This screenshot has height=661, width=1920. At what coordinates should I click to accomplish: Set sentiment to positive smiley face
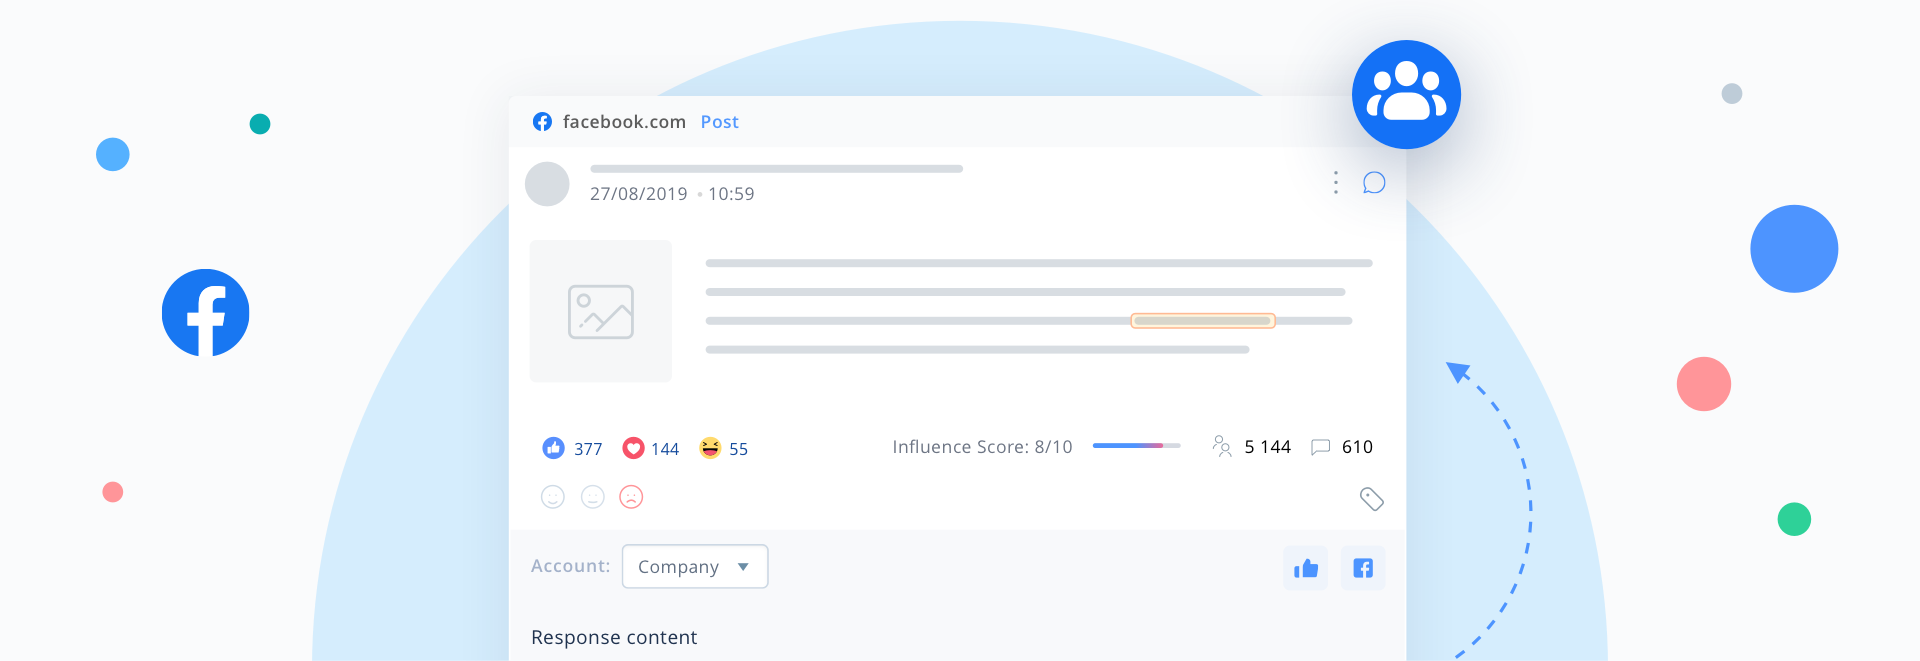553,497
